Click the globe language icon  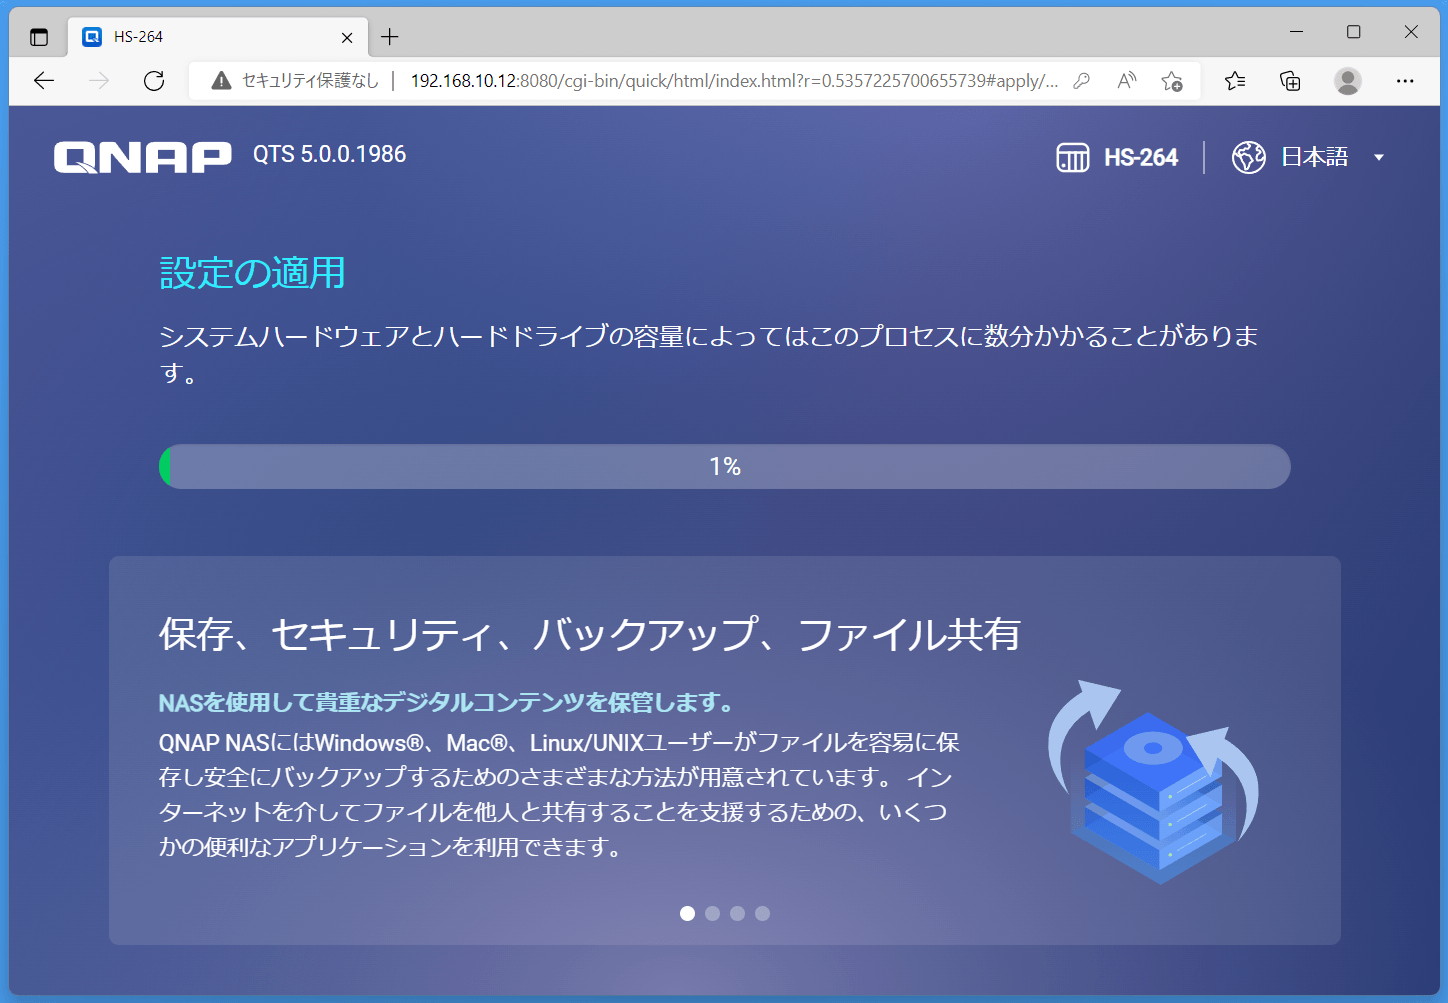click(x=1249, y=157)
